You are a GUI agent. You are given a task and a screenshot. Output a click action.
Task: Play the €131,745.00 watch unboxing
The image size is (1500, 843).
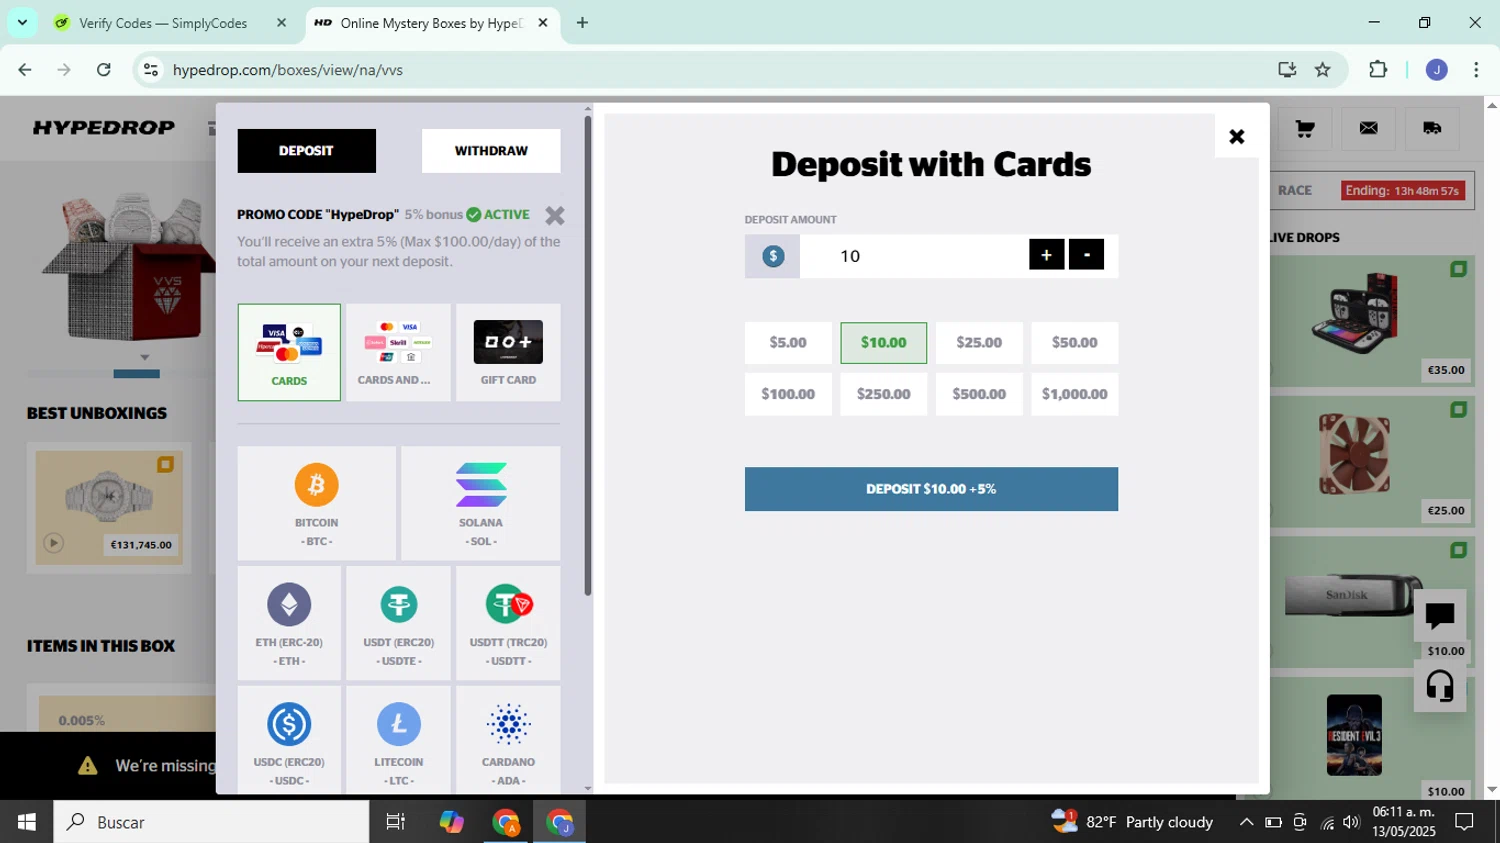point(54,543)
